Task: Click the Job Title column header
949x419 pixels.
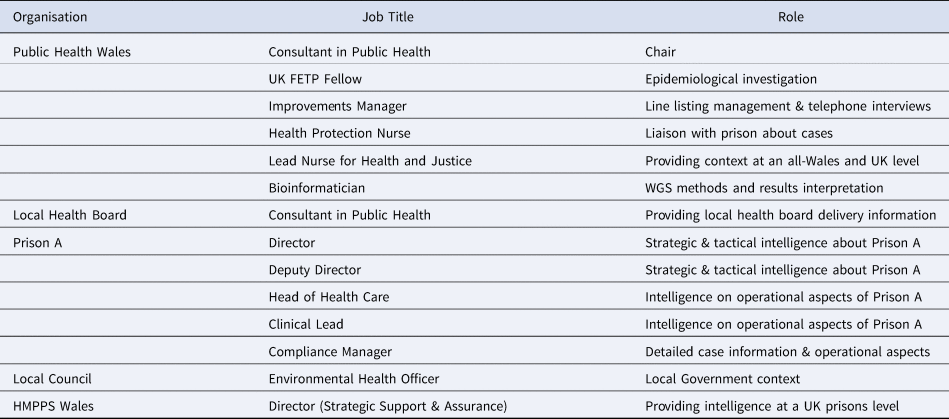Action: pos(388,17)
